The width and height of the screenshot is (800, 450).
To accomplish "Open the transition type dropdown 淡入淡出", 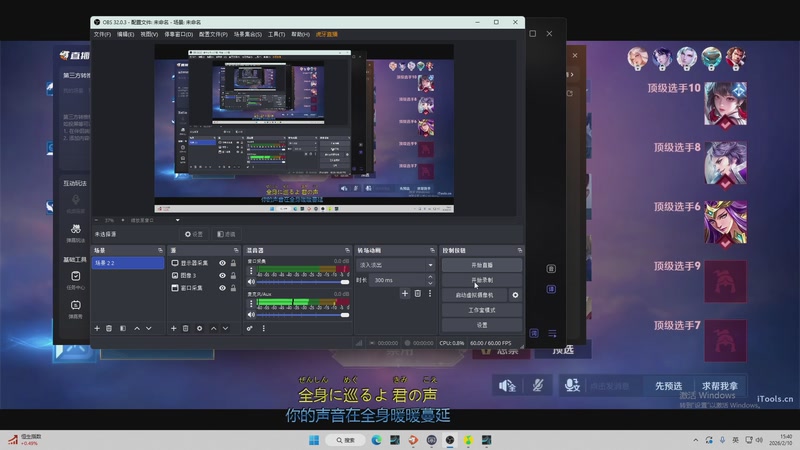I will point(396,265).
